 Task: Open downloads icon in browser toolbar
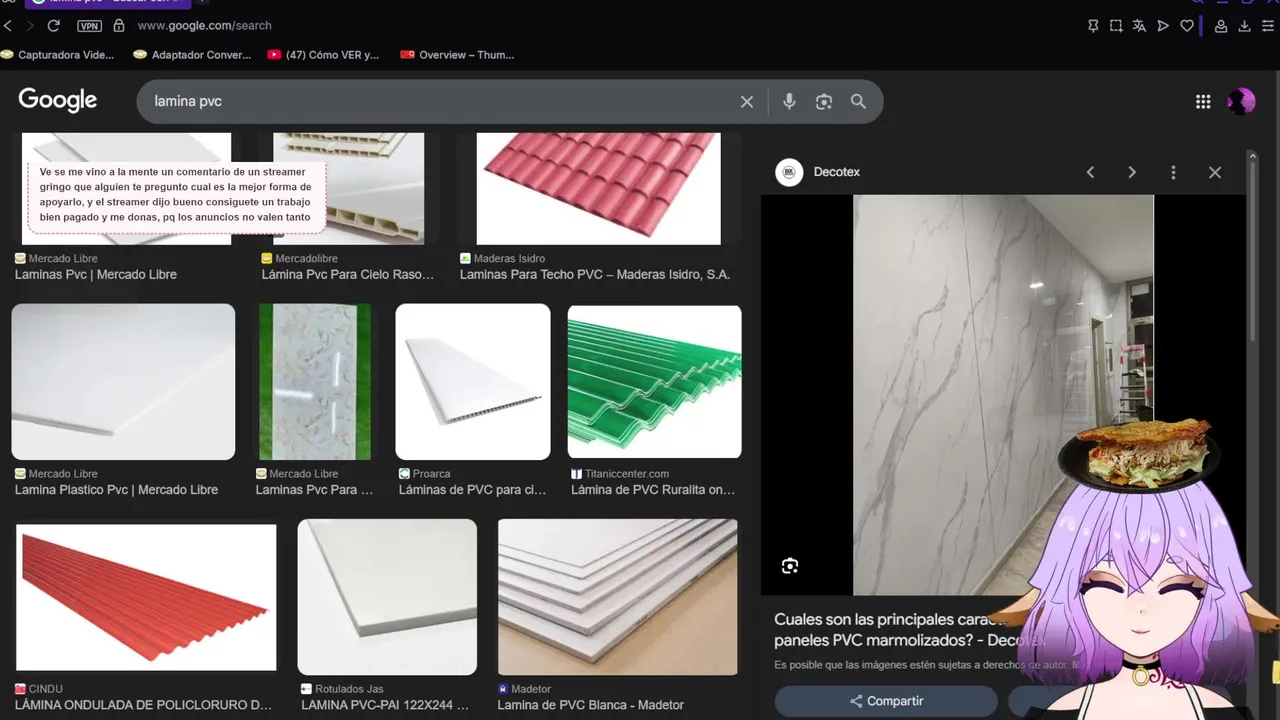[1245, 26]
